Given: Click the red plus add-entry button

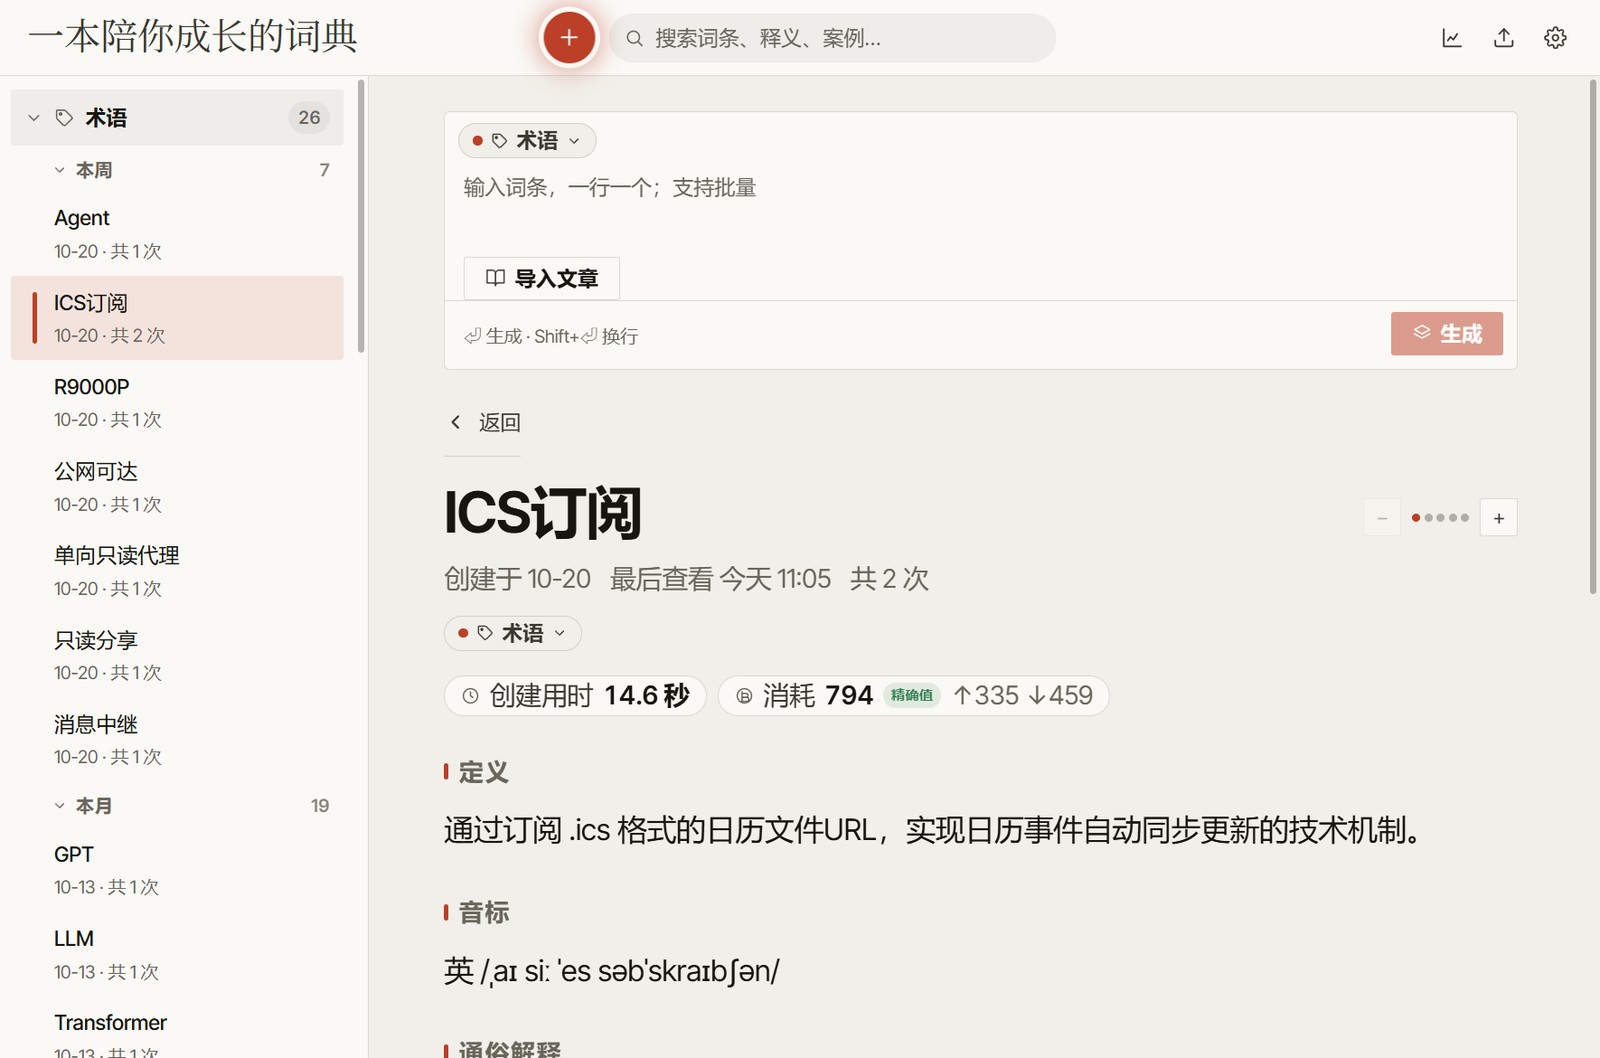Looking at the screenshot, I should tap(569, 38).
